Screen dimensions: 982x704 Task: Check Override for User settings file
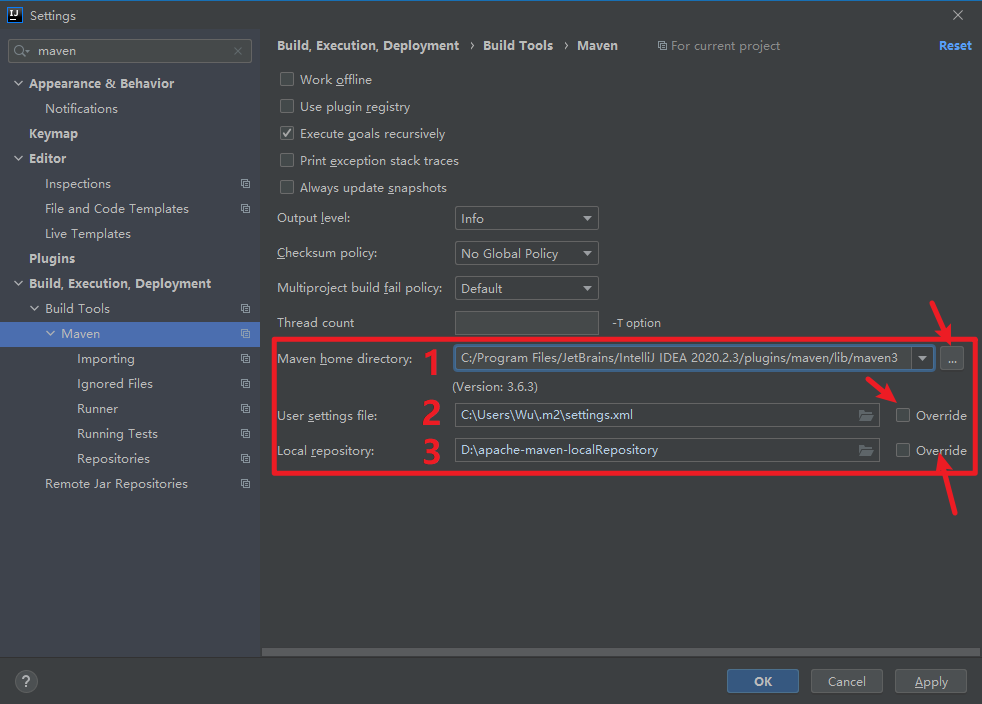coord(902,415)
